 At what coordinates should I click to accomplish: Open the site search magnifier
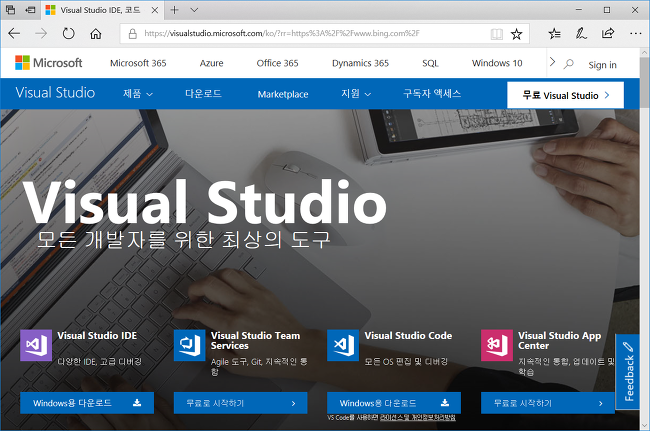[569, 63]
